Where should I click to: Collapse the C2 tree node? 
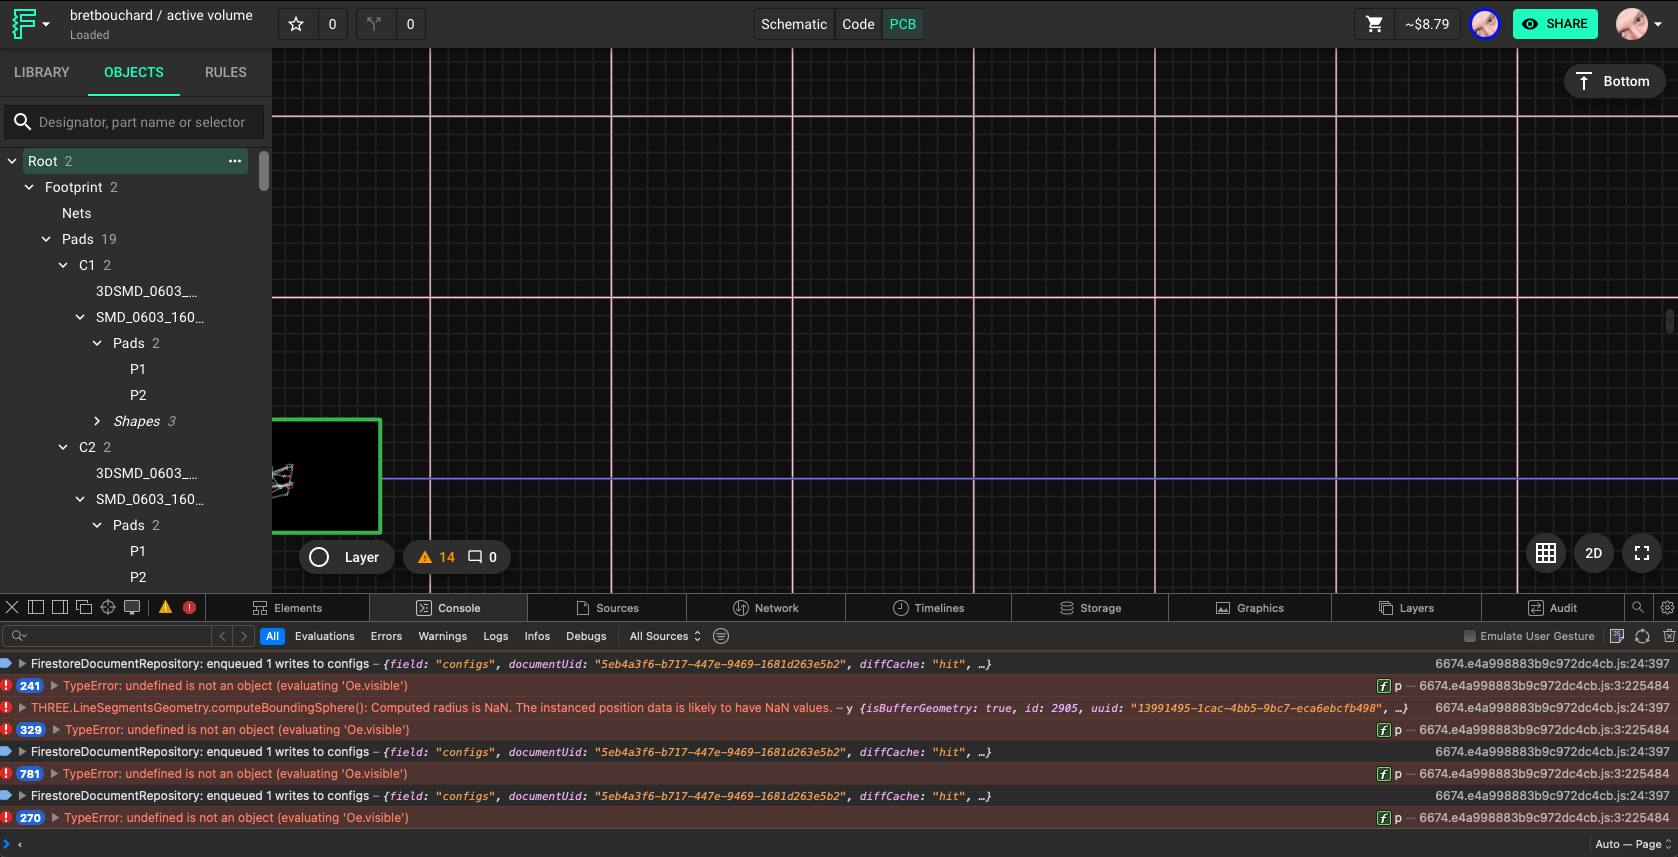63,447
